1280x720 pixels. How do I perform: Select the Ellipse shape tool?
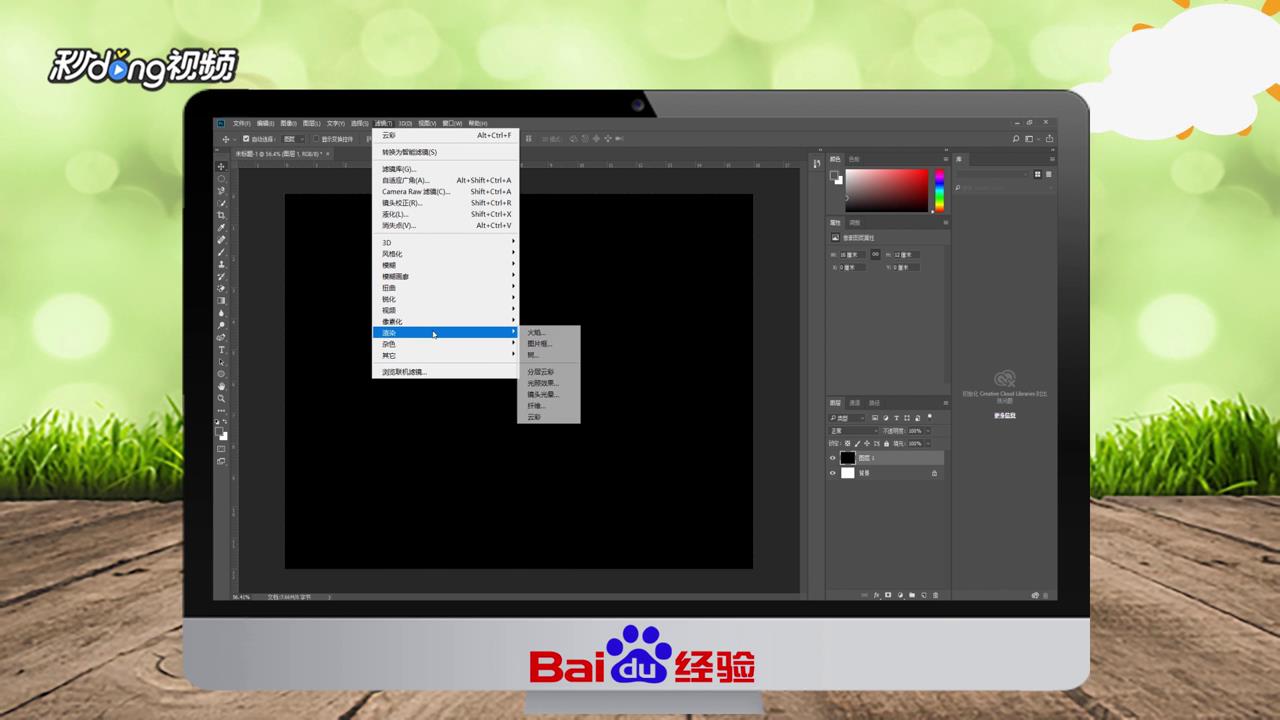point(221,374)
